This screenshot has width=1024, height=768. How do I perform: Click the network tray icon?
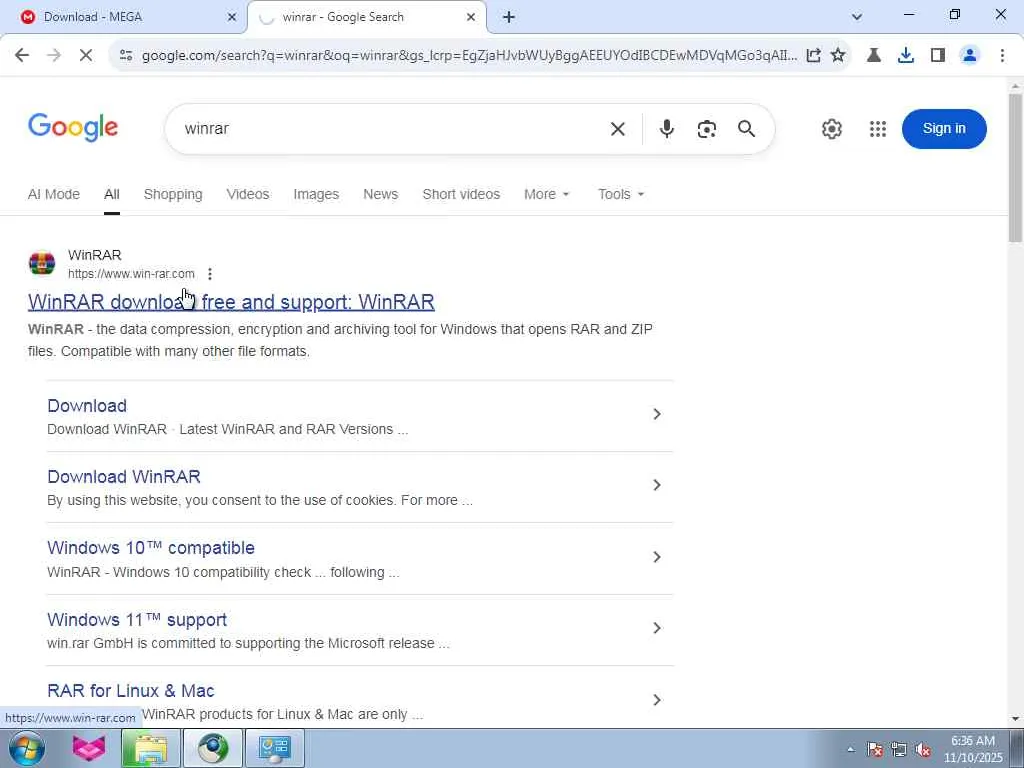(x=899, y=749)
